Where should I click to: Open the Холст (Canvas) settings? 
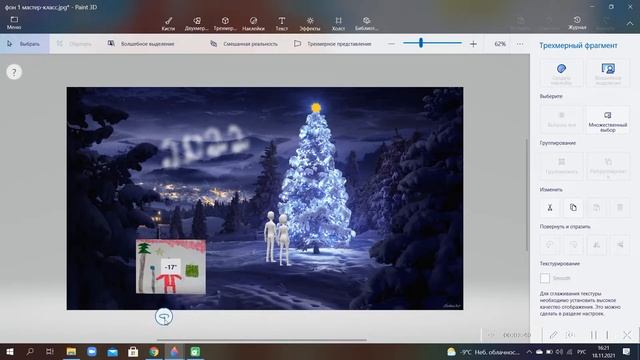(x=338, y=24)
